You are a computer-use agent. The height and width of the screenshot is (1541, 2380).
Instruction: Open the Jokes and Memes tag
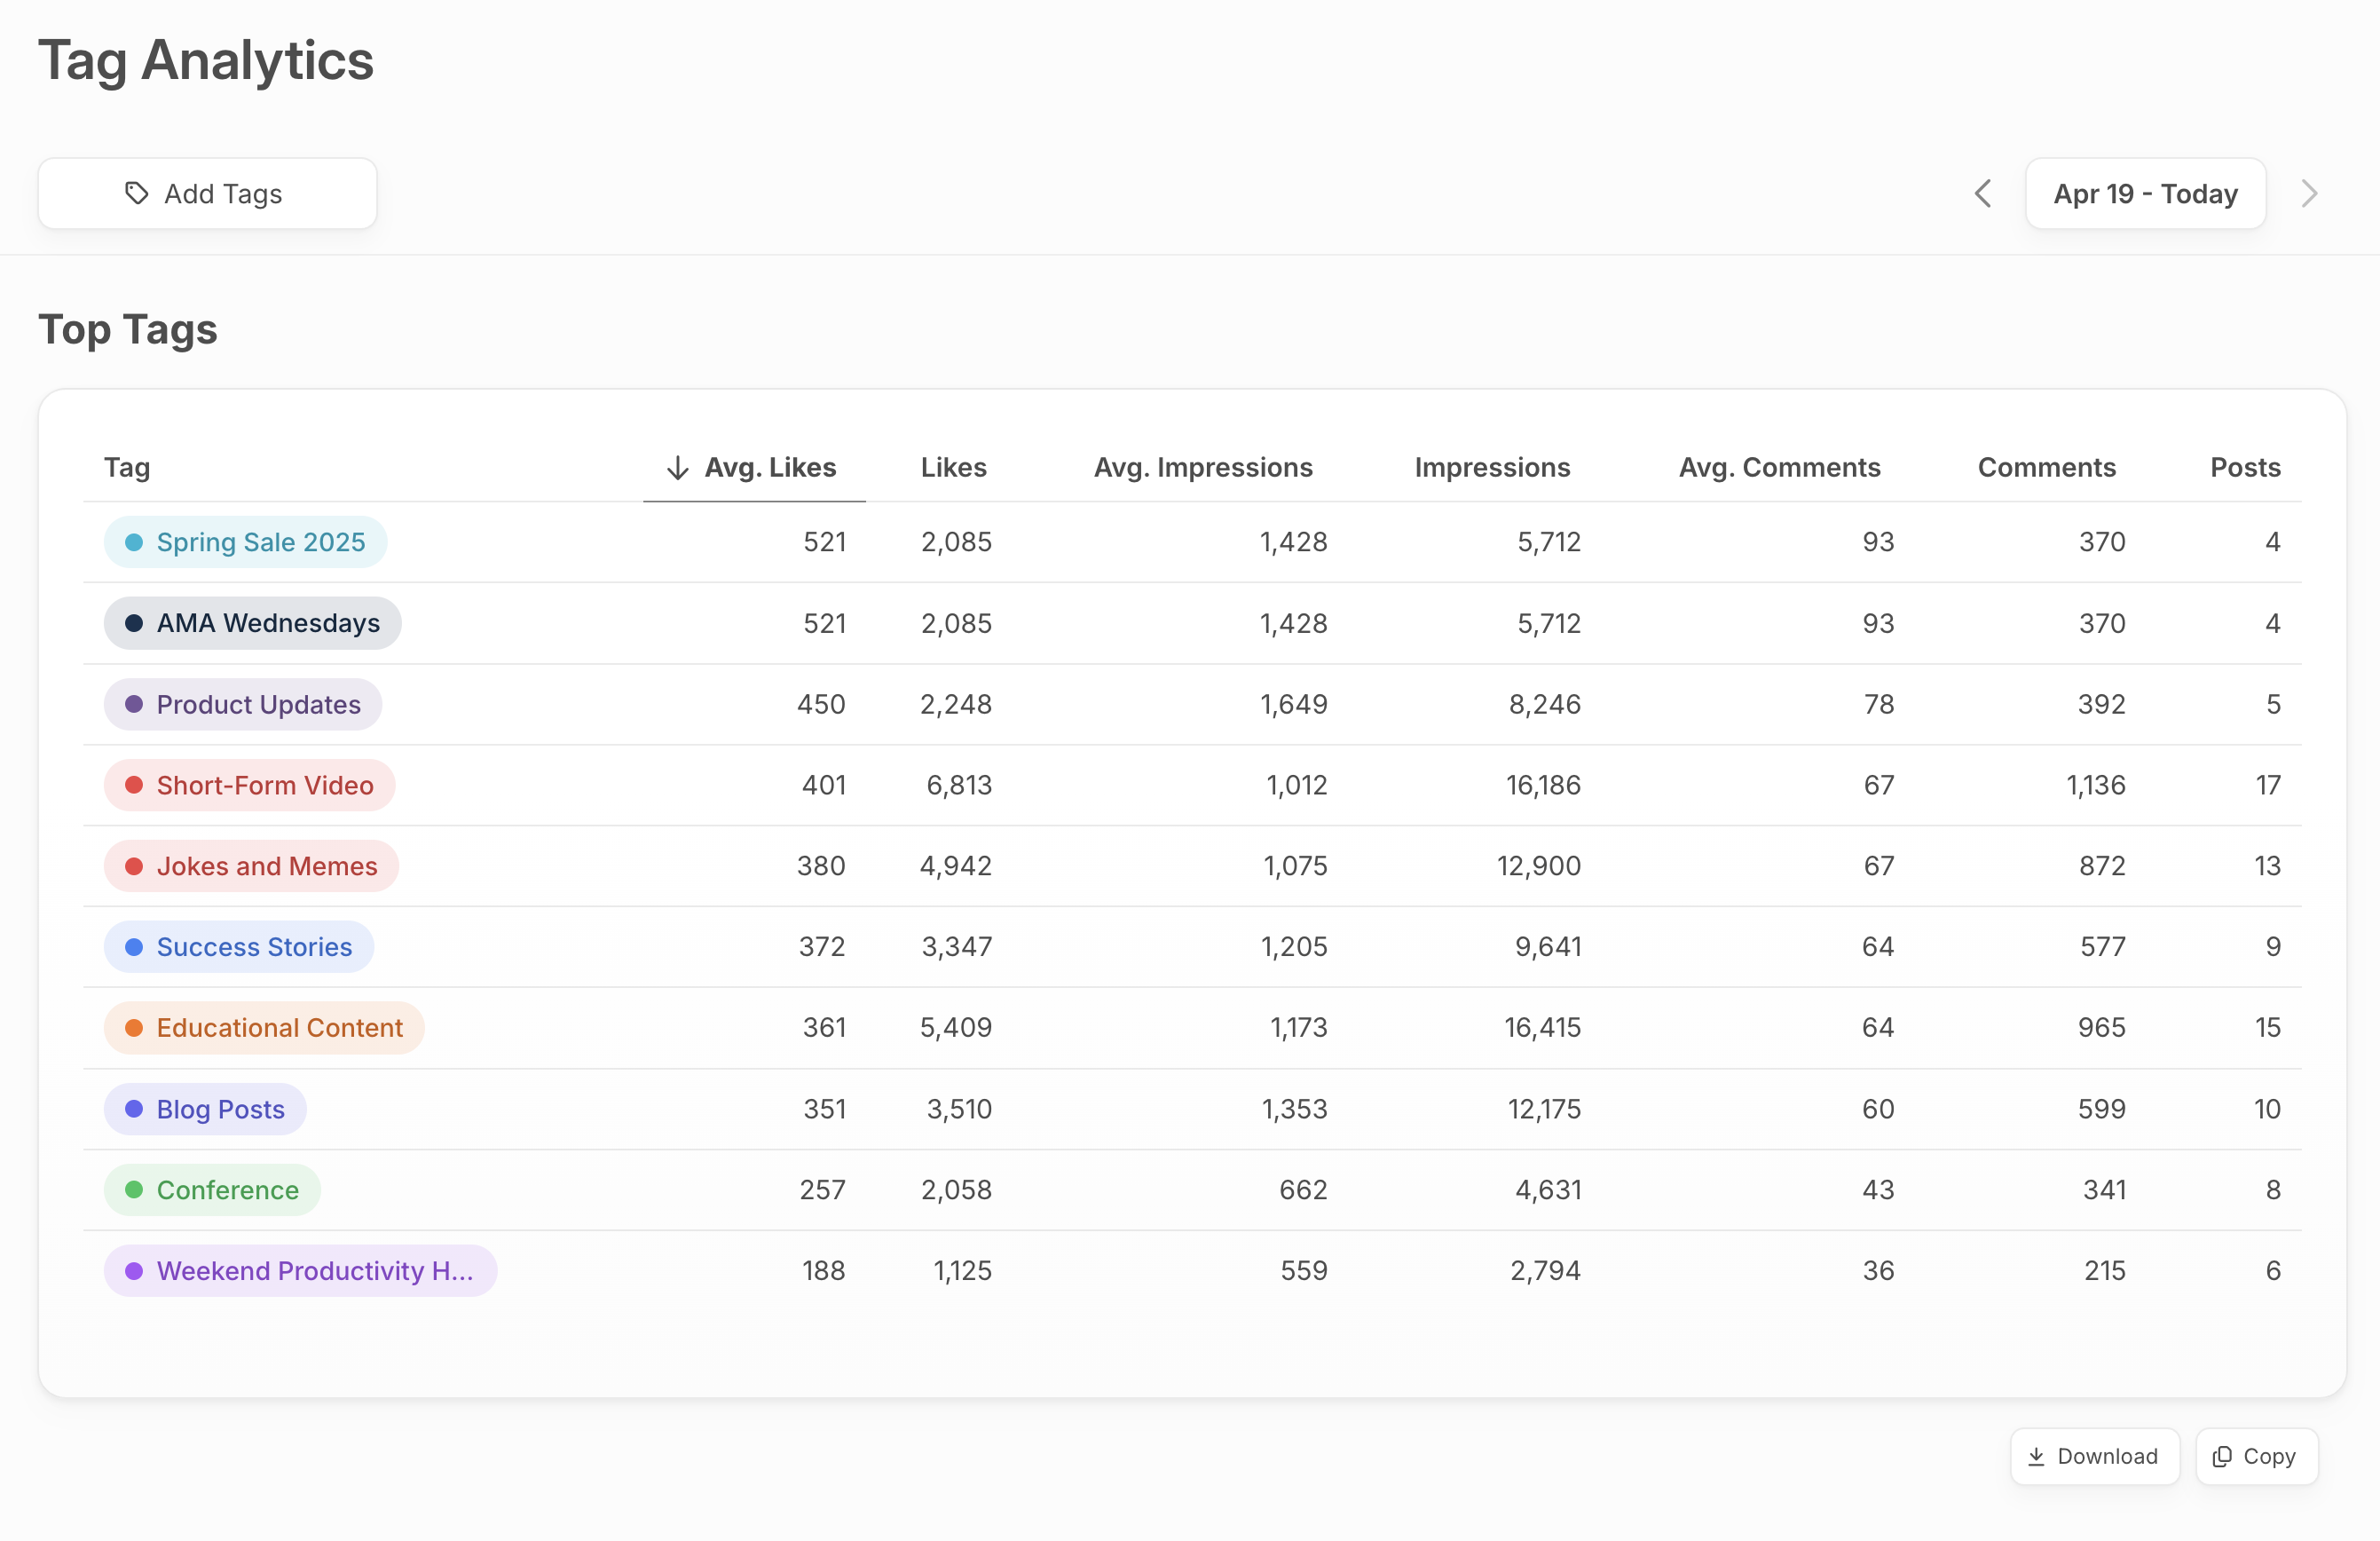[x=251, y=866]
